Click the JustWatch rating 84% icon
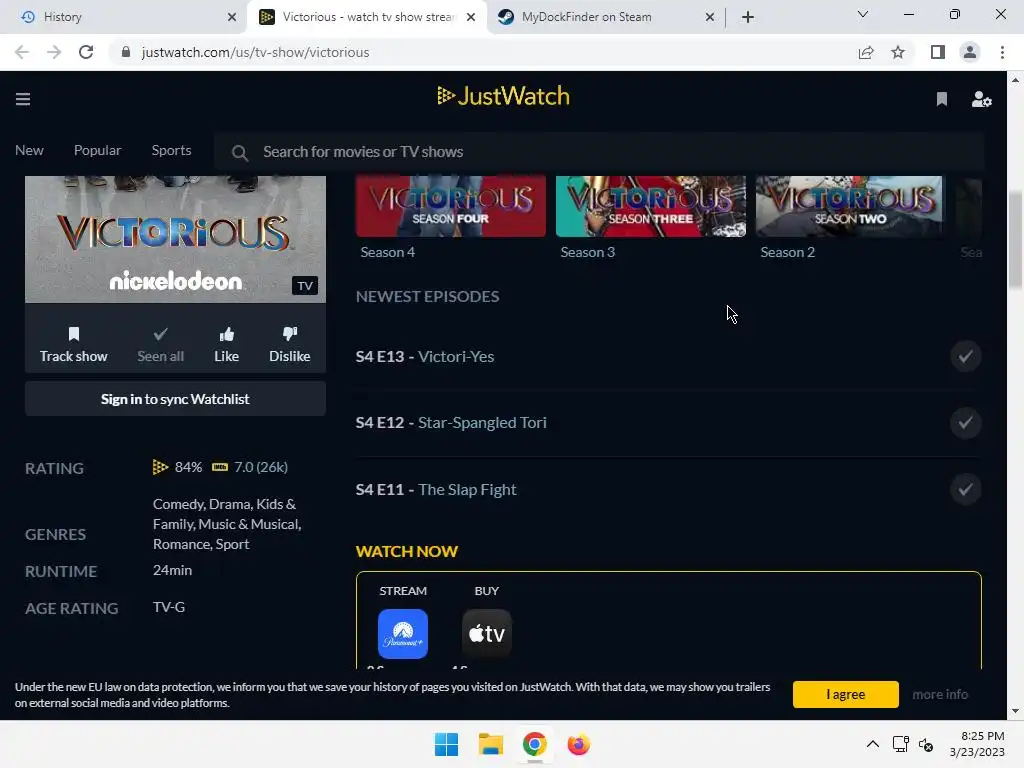The width and height of the screenshot is (1024, 768). 160,467
